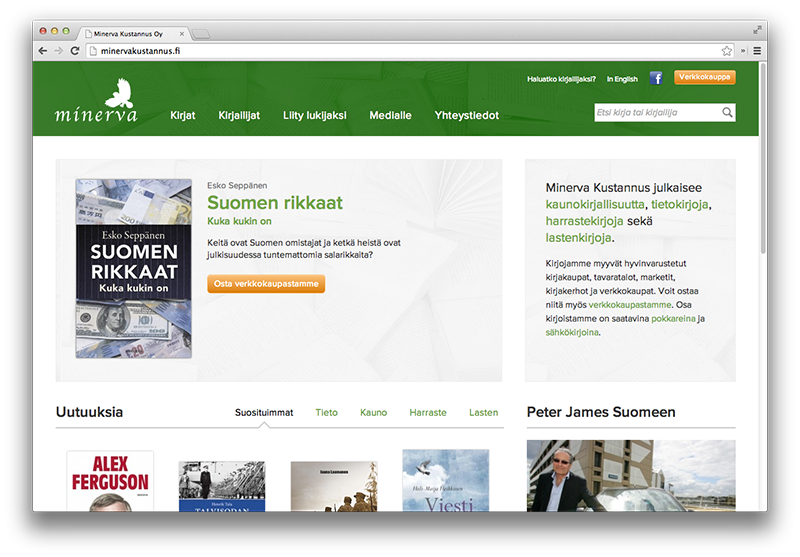The image size is (800, 557).
Task: Click the browser forward arrow
Action: tap(58, 51)
